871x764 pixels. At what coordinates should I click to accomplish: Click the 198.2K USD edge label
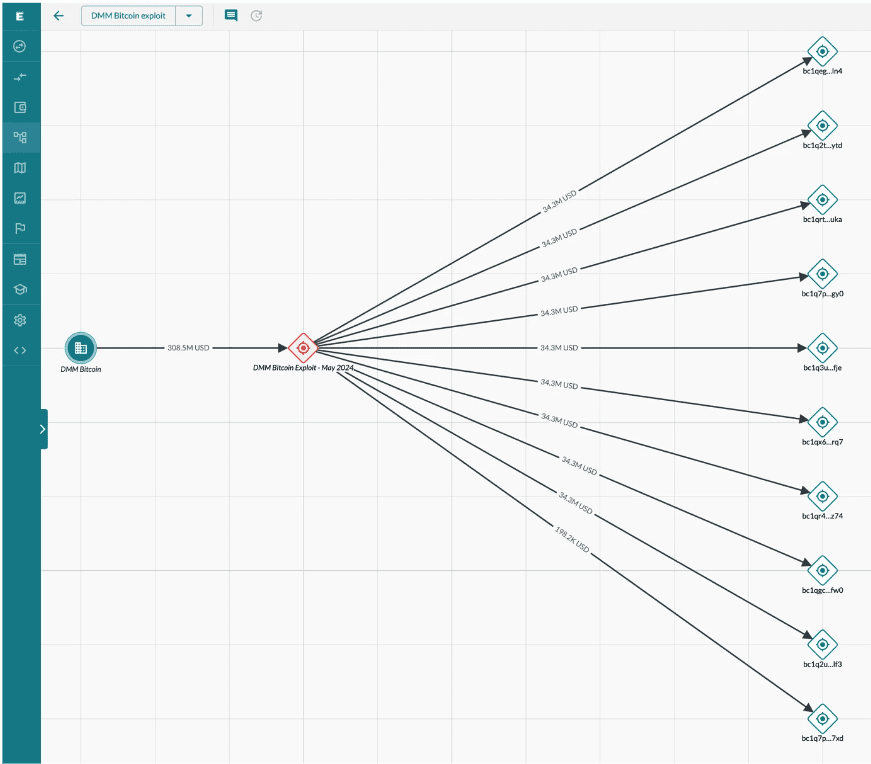(572, 539)
